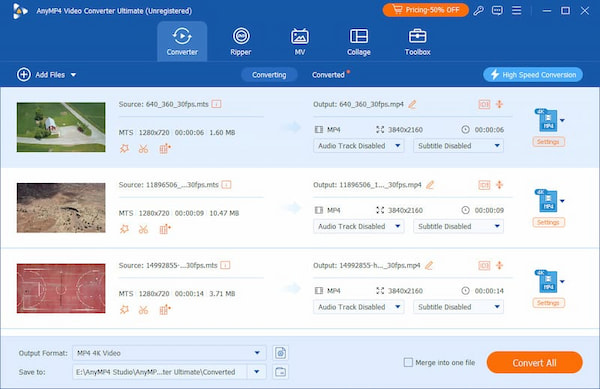Click the compress icon for 14992855 output

500,265
